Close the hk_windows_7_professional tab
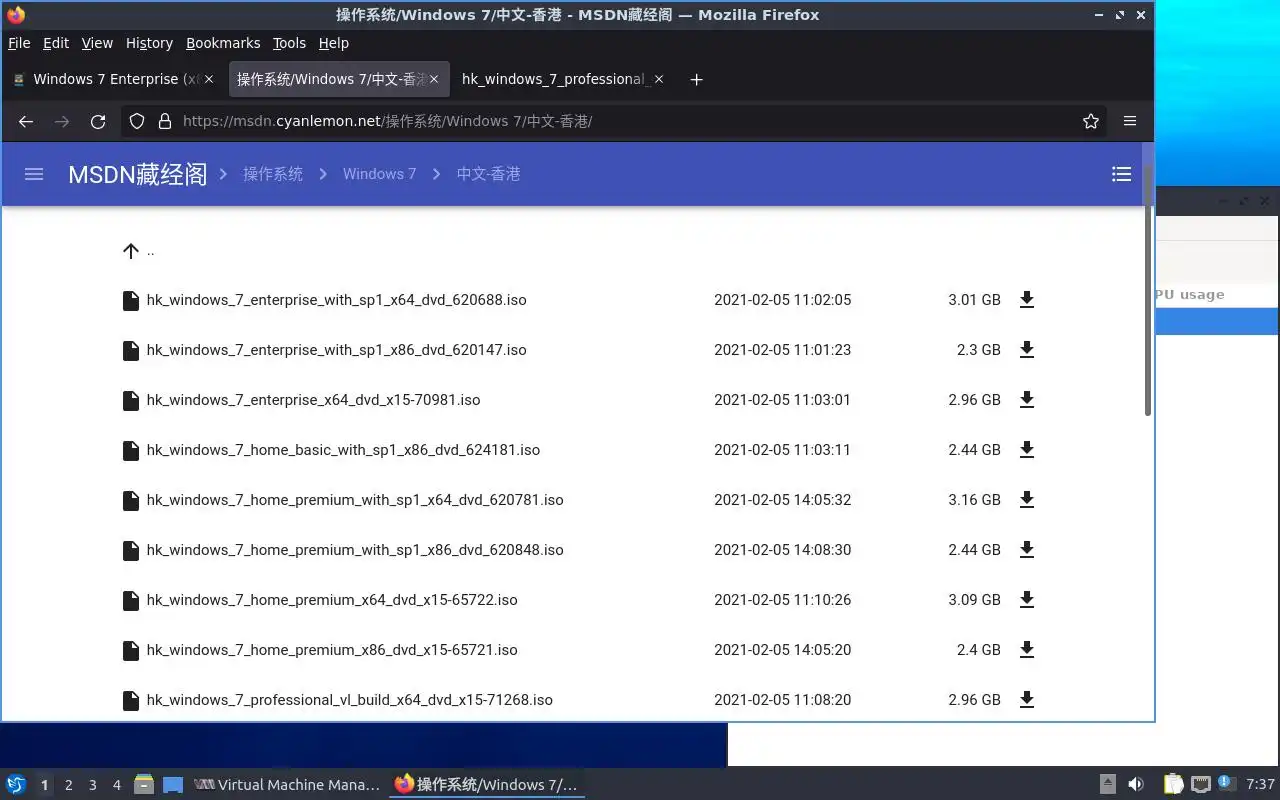 (658, 79)
